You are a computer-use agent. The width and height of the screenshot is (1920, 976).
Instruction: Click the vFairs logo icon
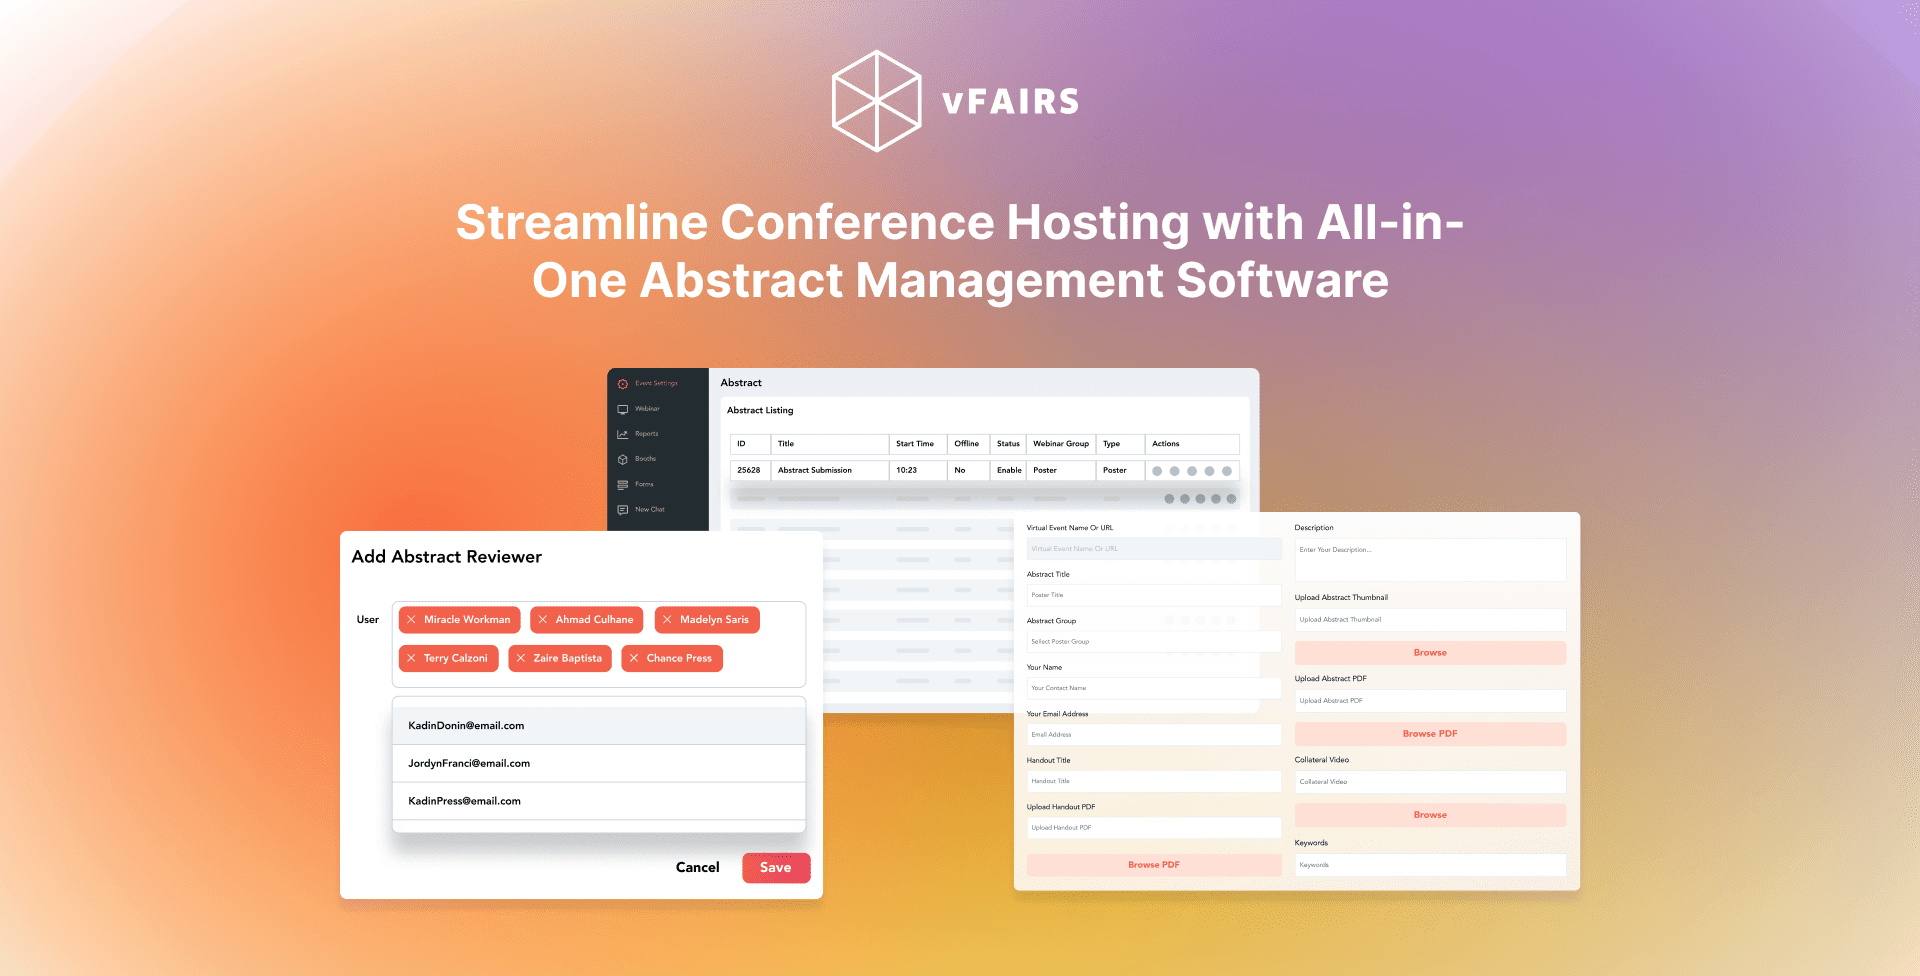point(876,101)
